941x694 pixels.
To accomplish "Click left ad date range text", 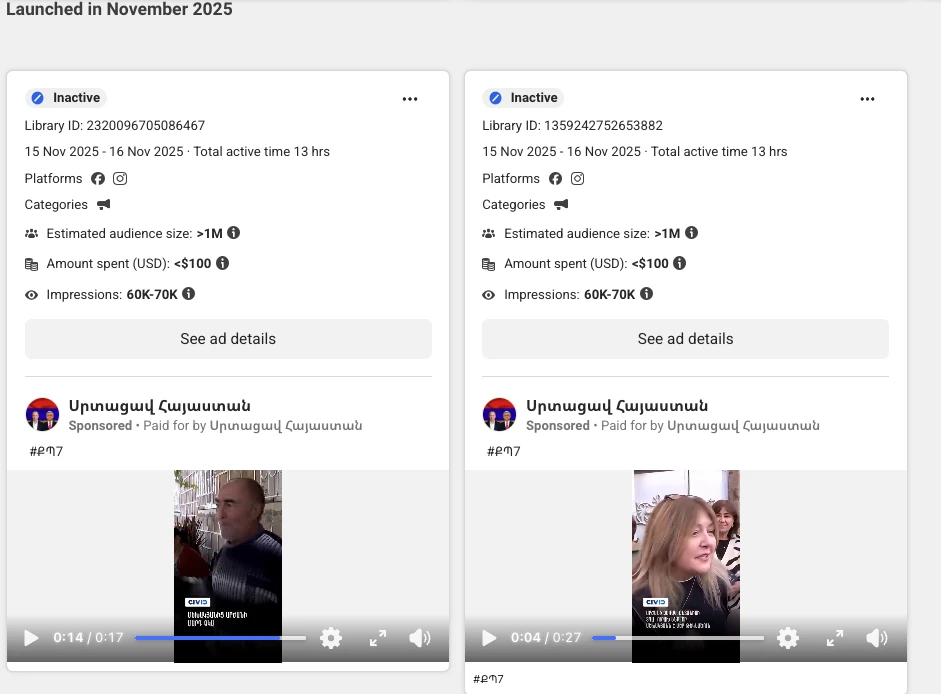I will point(104,151).
